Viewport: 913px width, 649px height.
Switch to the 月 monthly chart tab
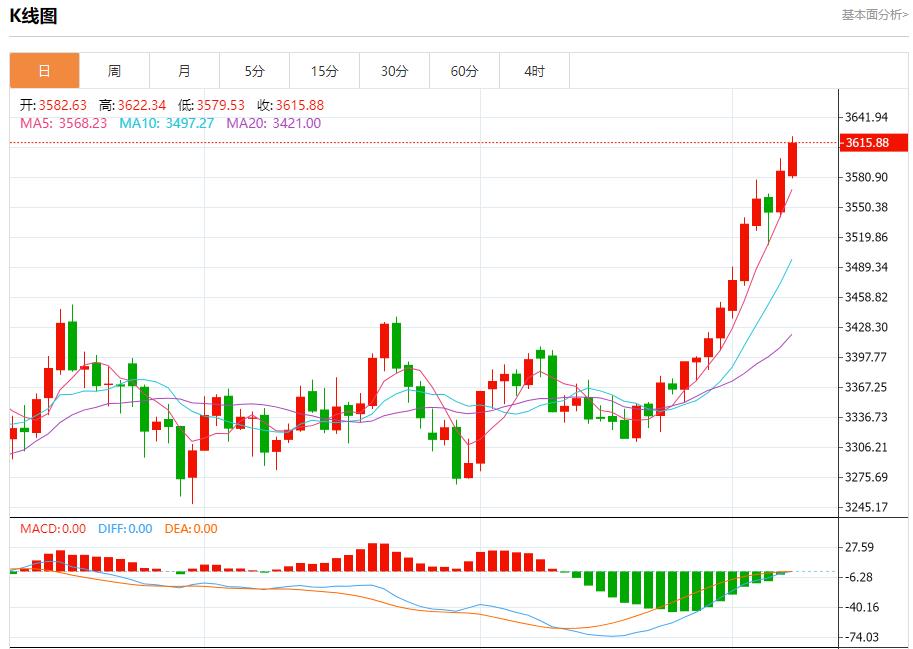tap(184, 70)
